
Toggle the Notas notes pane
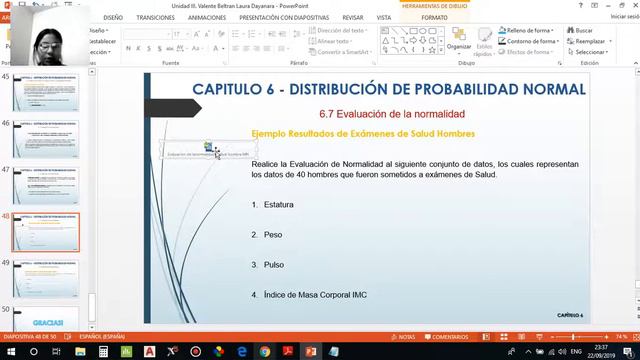[x=403, y=337]
